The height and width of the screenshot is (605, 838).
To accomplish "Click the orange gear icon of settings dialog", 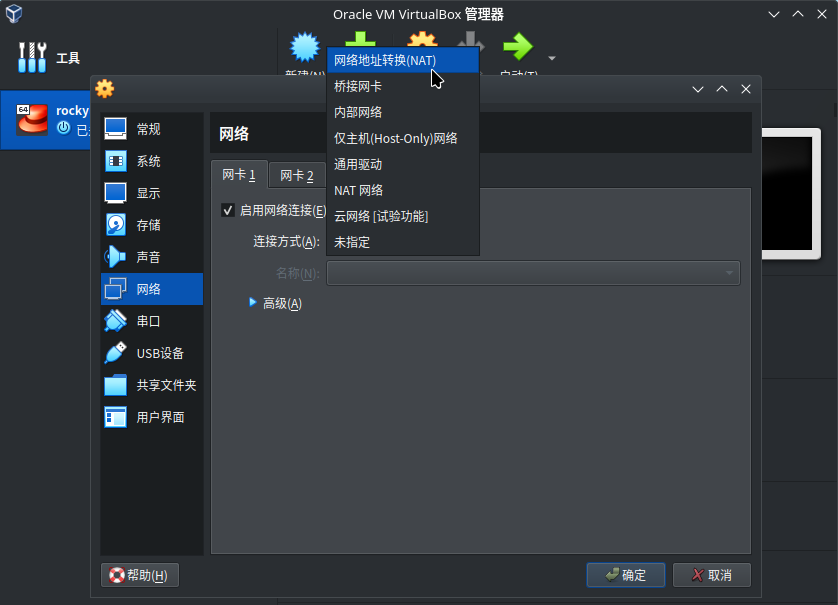I will (105, 89).
